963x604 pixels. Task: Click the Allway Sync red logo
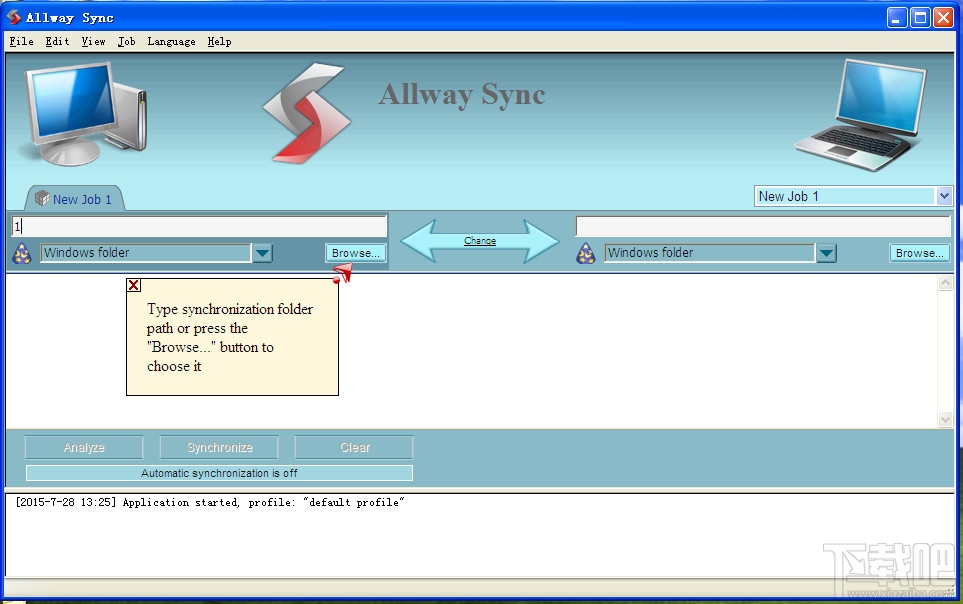306,113
